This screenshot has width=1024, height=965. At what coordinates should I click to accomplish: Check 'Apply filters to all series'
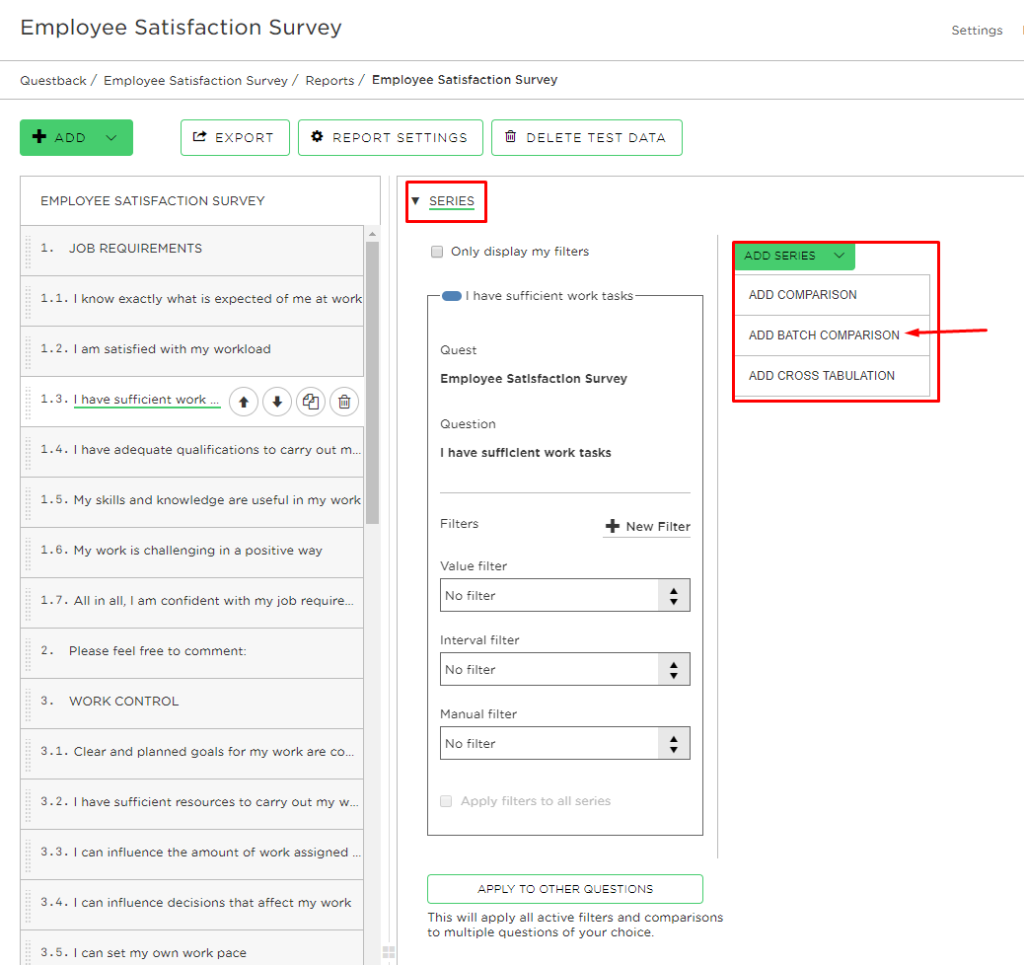point(445,801)
